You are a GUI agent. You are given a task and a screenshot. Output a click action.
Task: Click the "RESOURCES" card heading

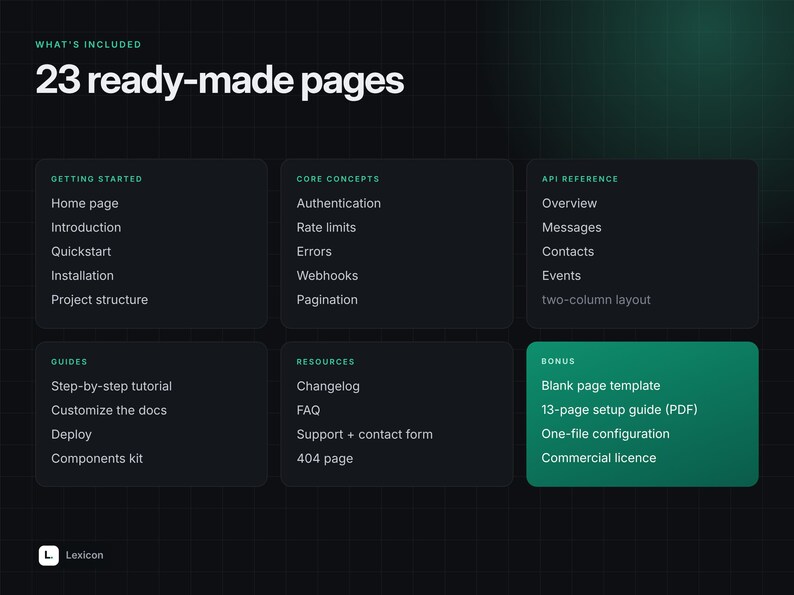pyautogui.click(x=326, y=362)
